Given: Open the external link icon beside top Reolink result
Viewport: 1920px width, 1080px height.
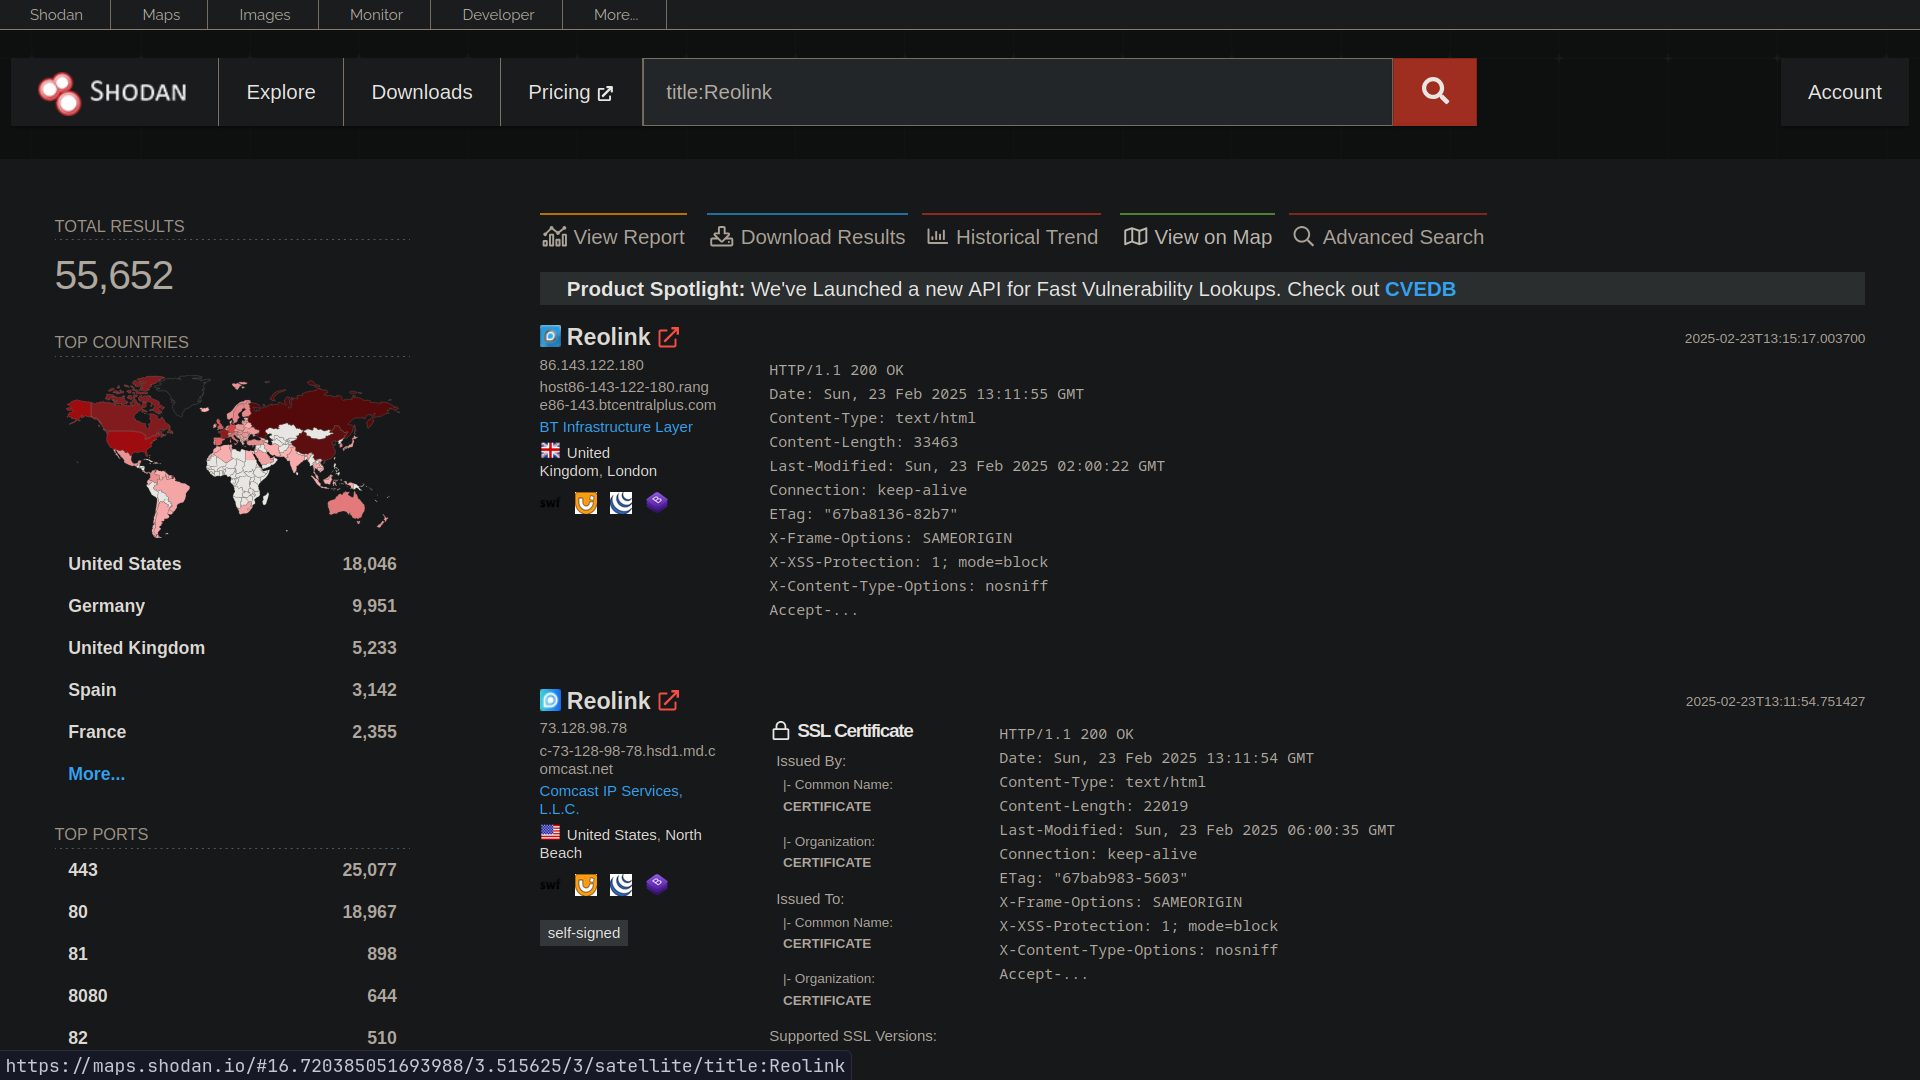Looking at the screenshot, I should click(x=668, y=337).
